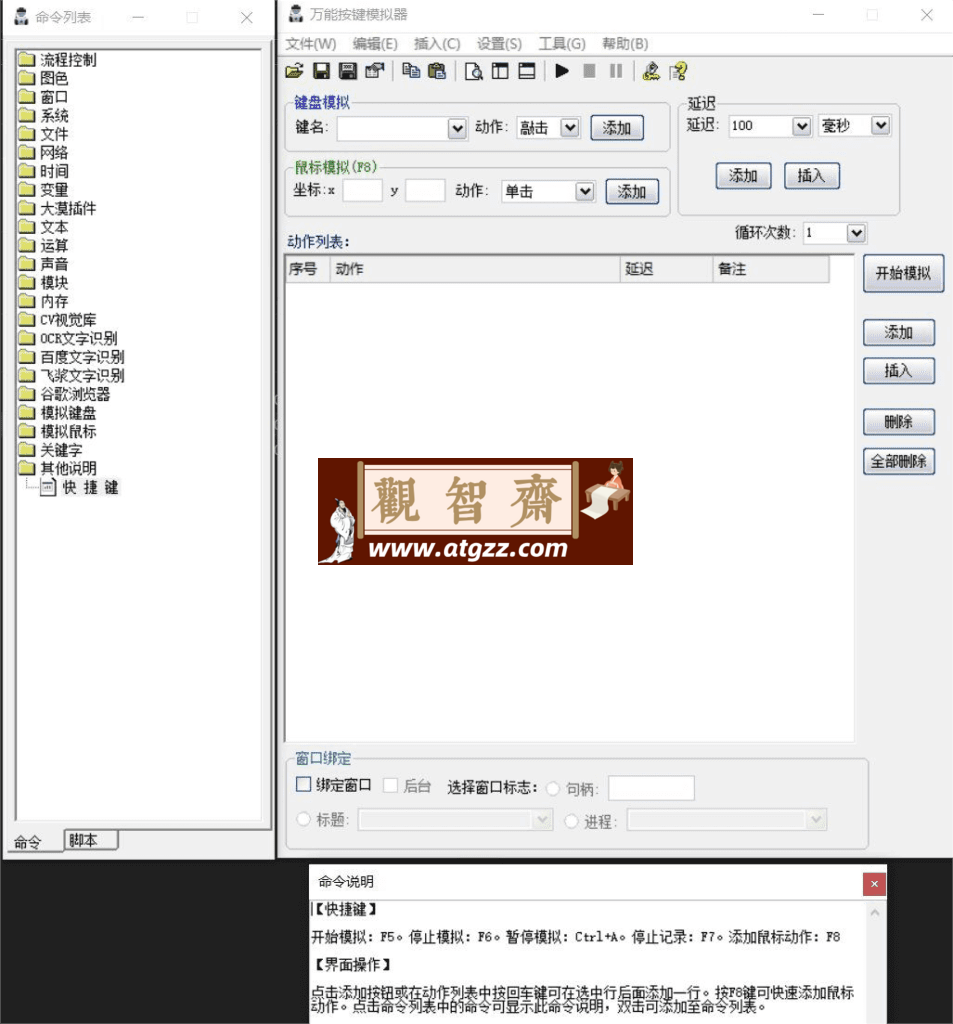Switch to the 命令 tab

[29, 842]
